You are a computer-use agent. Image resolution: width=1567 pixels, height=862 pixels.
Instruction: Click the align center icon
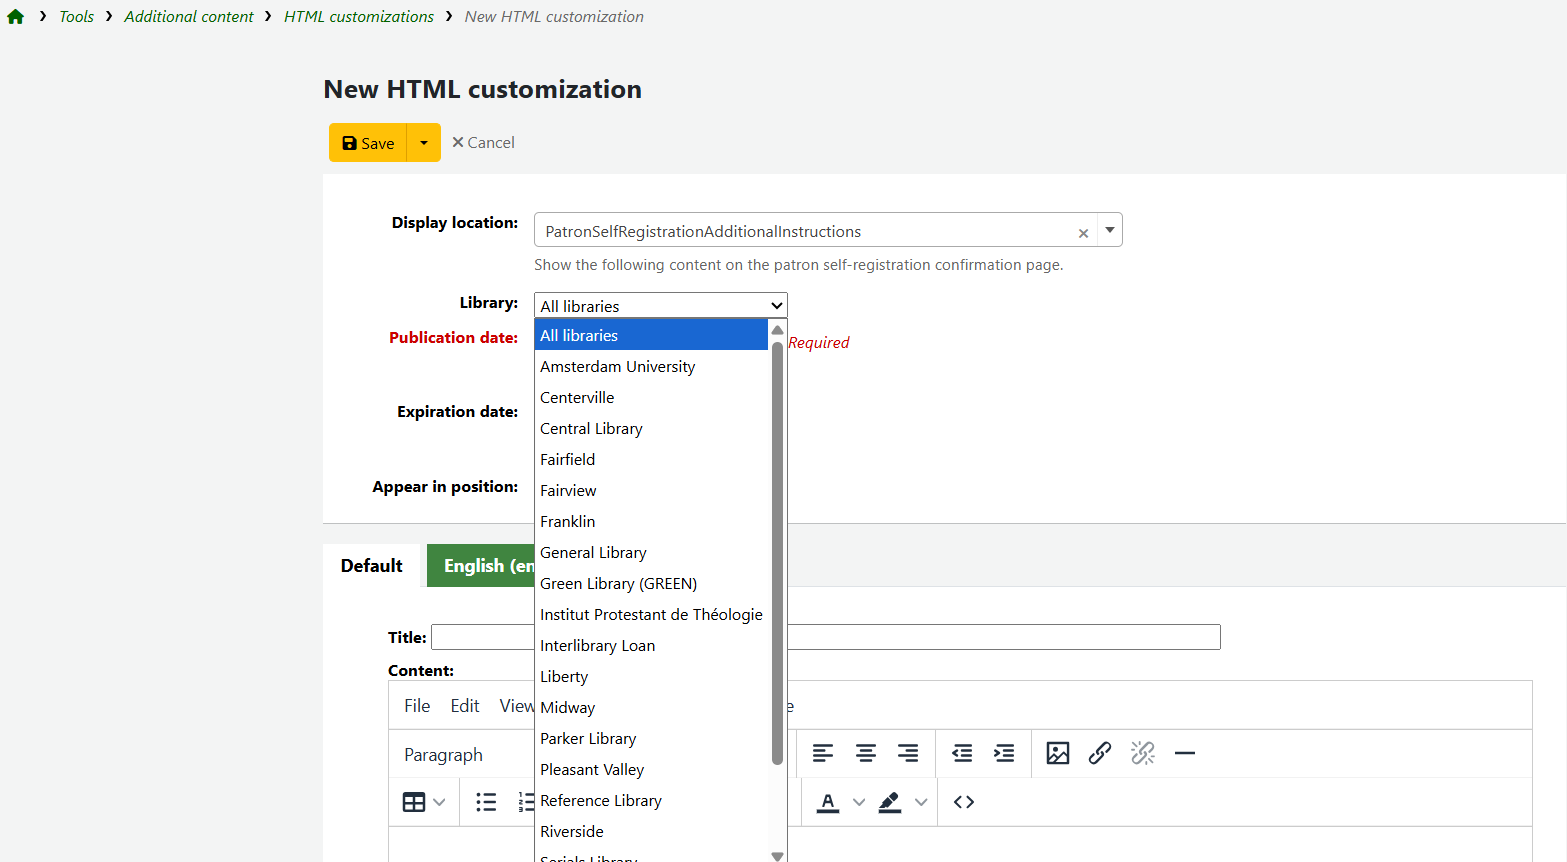pos(865,753)
